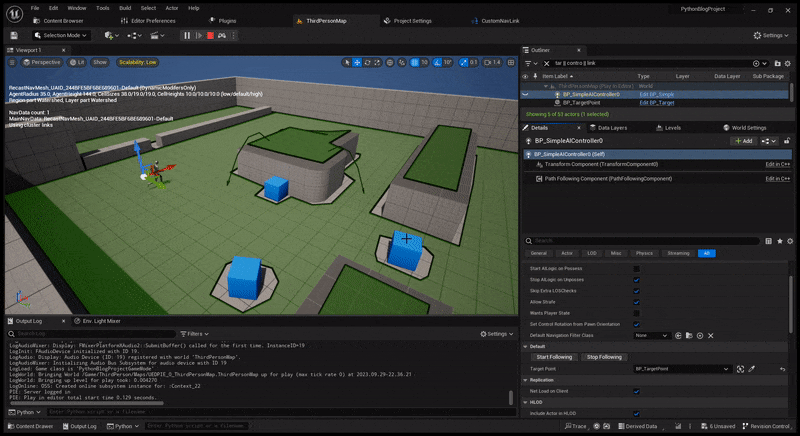Click the viewport layout maximize icon
This screenshot has width=800, height=436.
click(x=511, y=62)
